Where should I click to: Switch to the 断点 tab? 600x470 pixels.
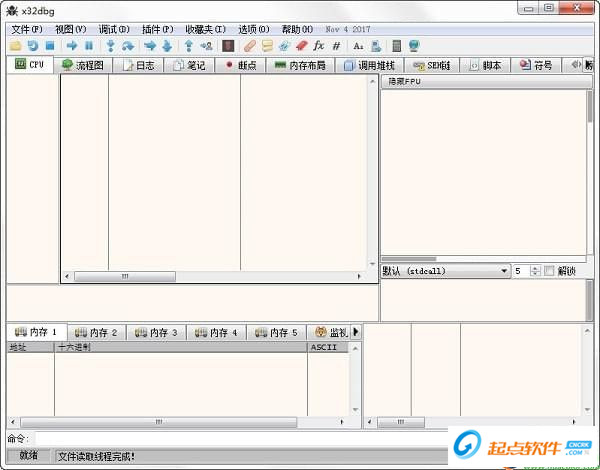240,65
